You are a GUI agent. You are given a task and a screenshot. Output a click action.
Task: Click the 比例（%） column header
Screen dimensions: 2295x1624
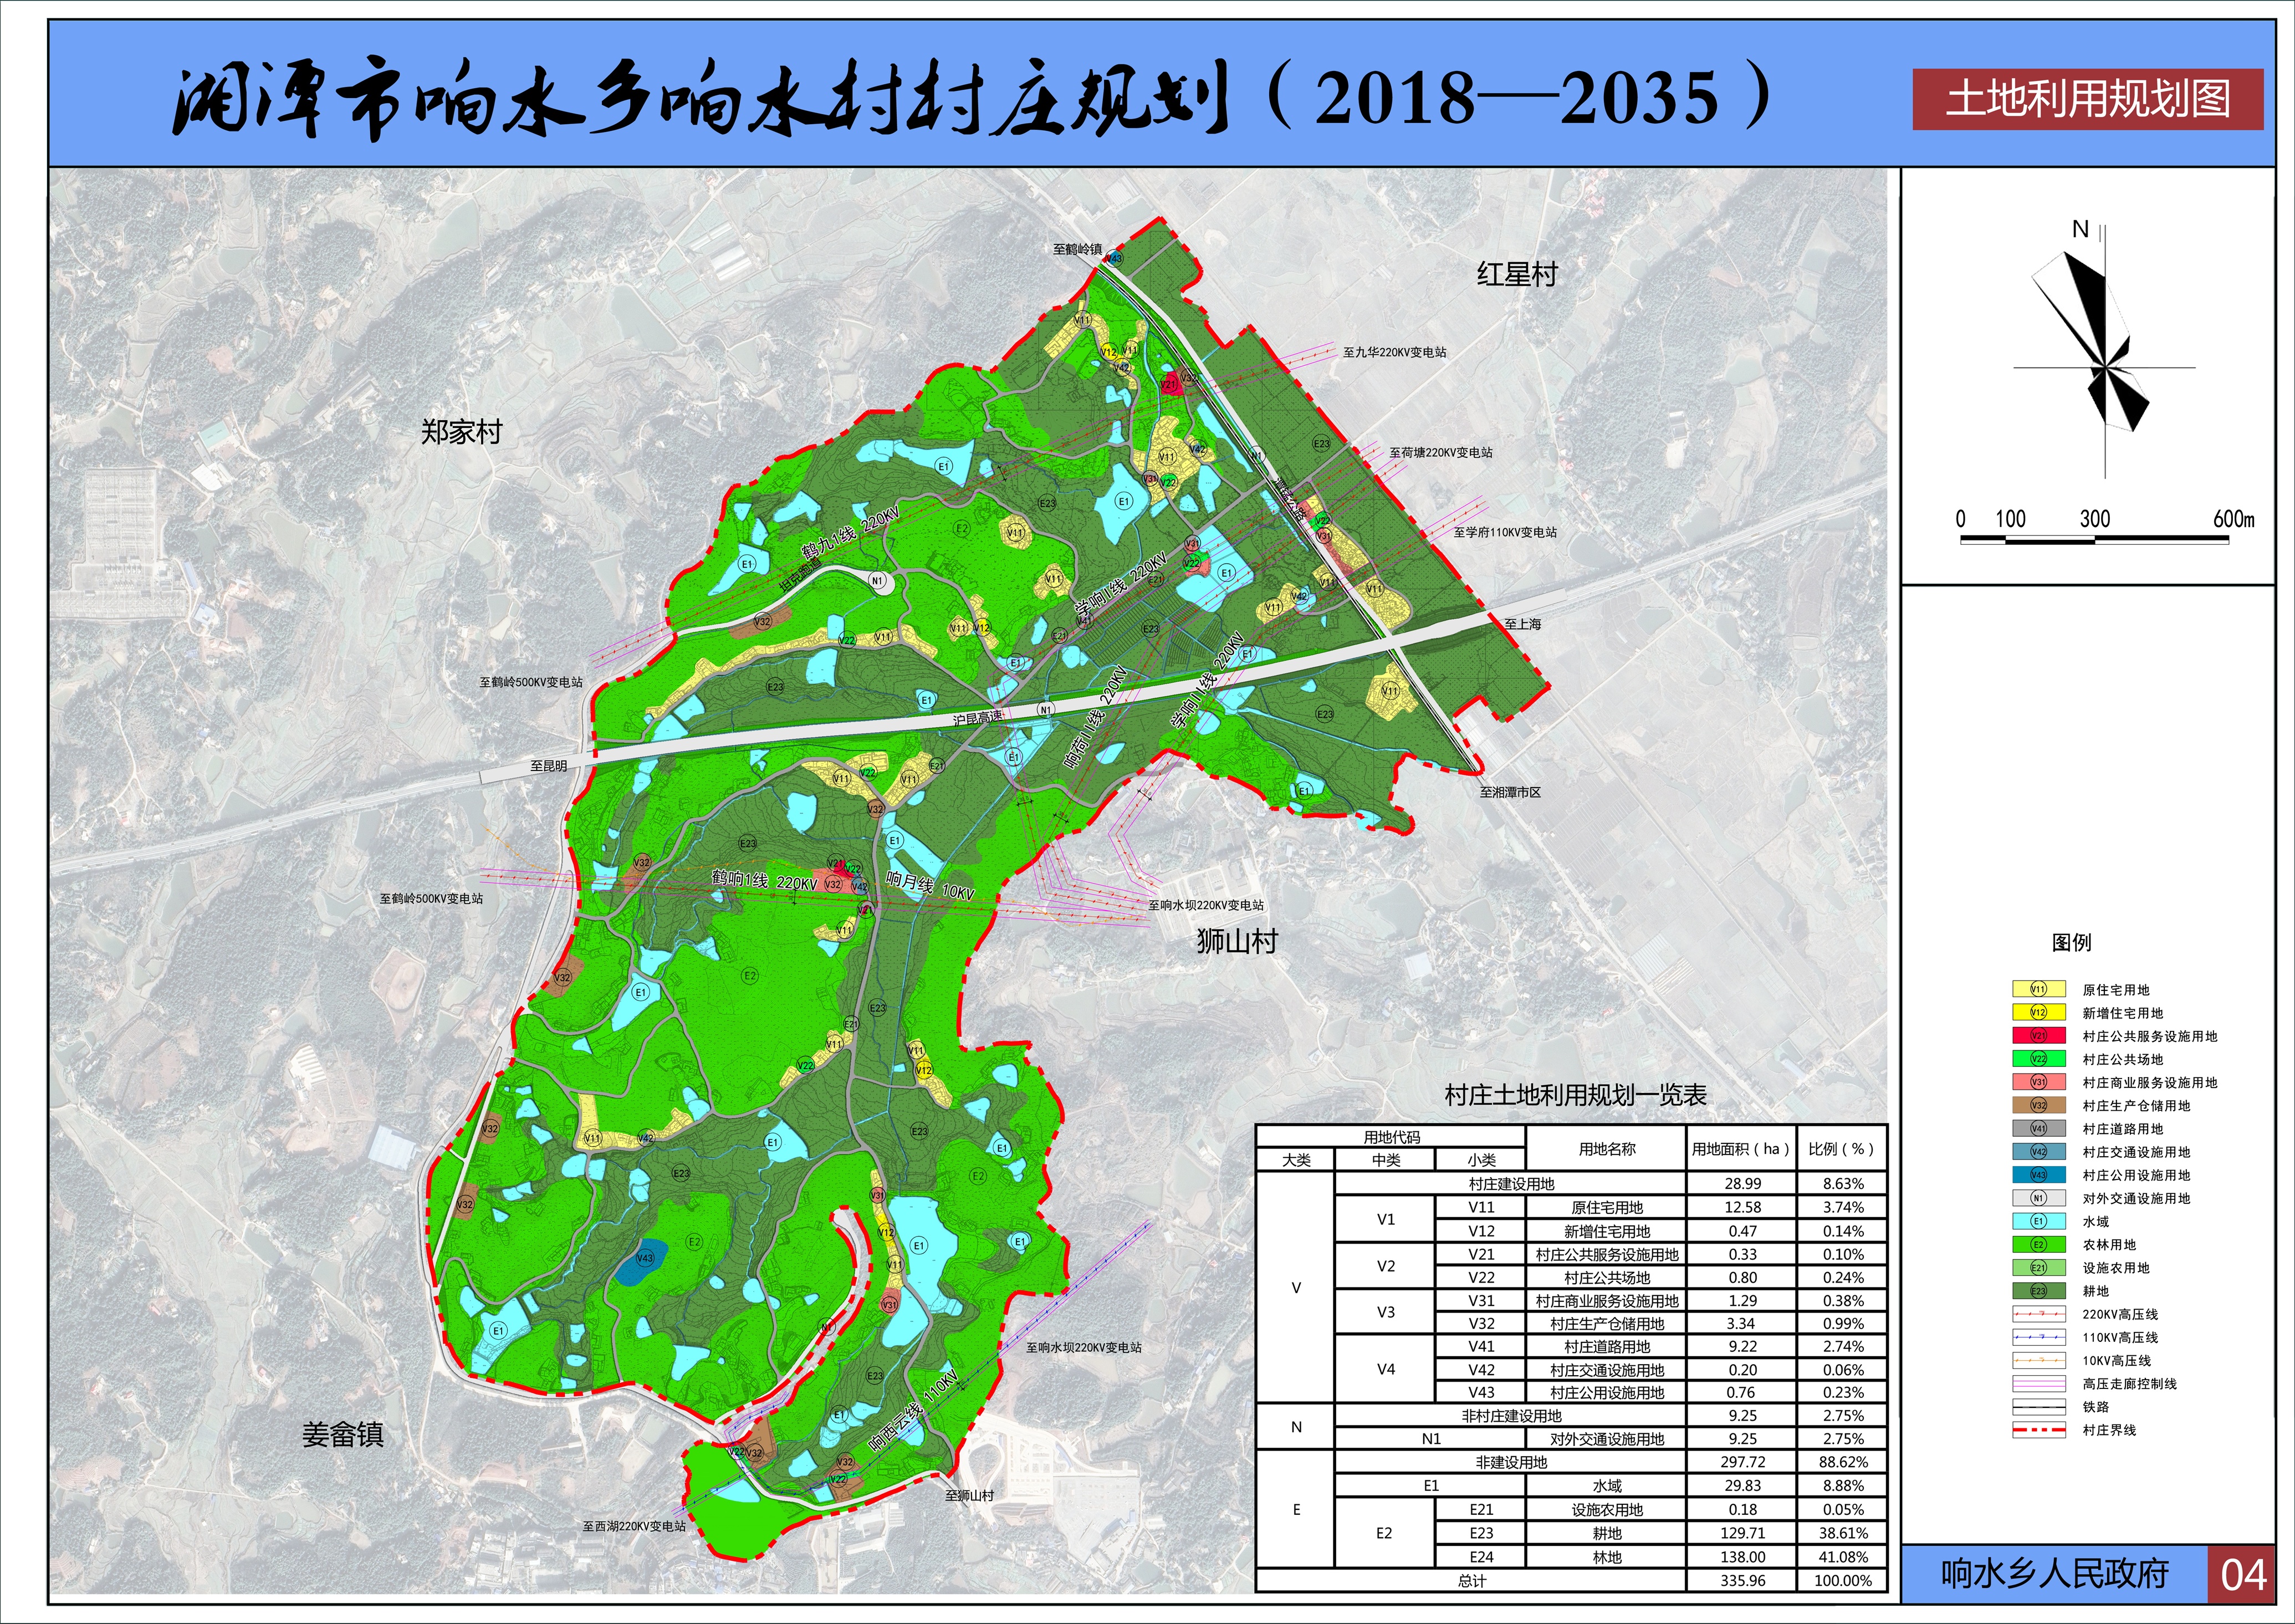point(1841,1149)
